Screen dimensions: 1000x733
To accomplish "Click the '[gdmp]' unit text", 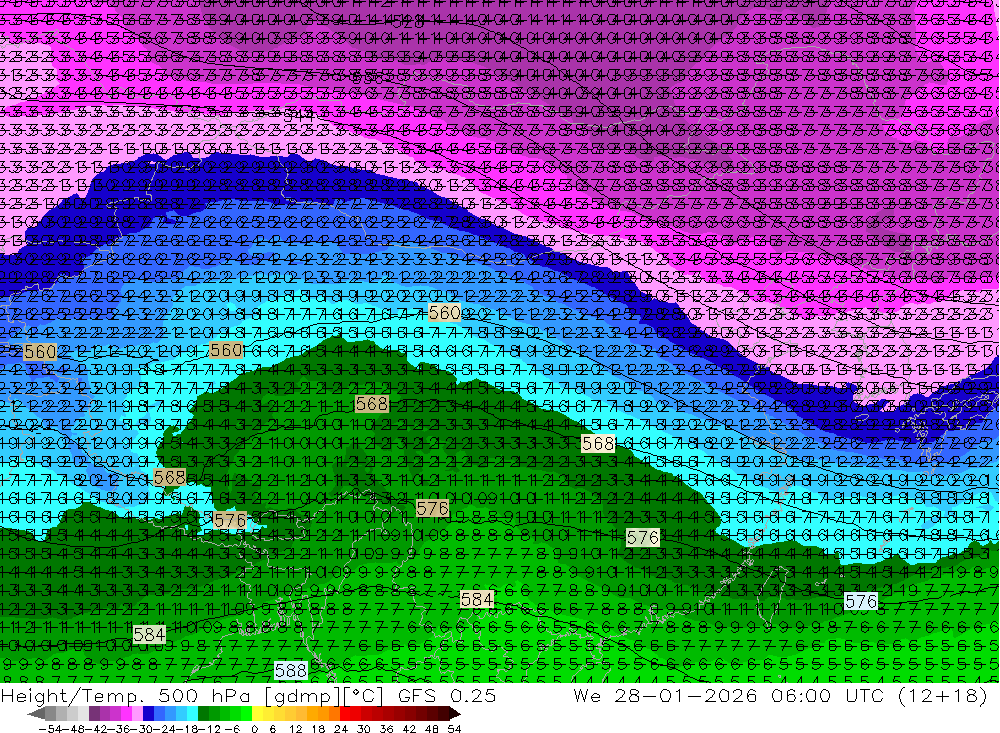I will click(302, 696).
